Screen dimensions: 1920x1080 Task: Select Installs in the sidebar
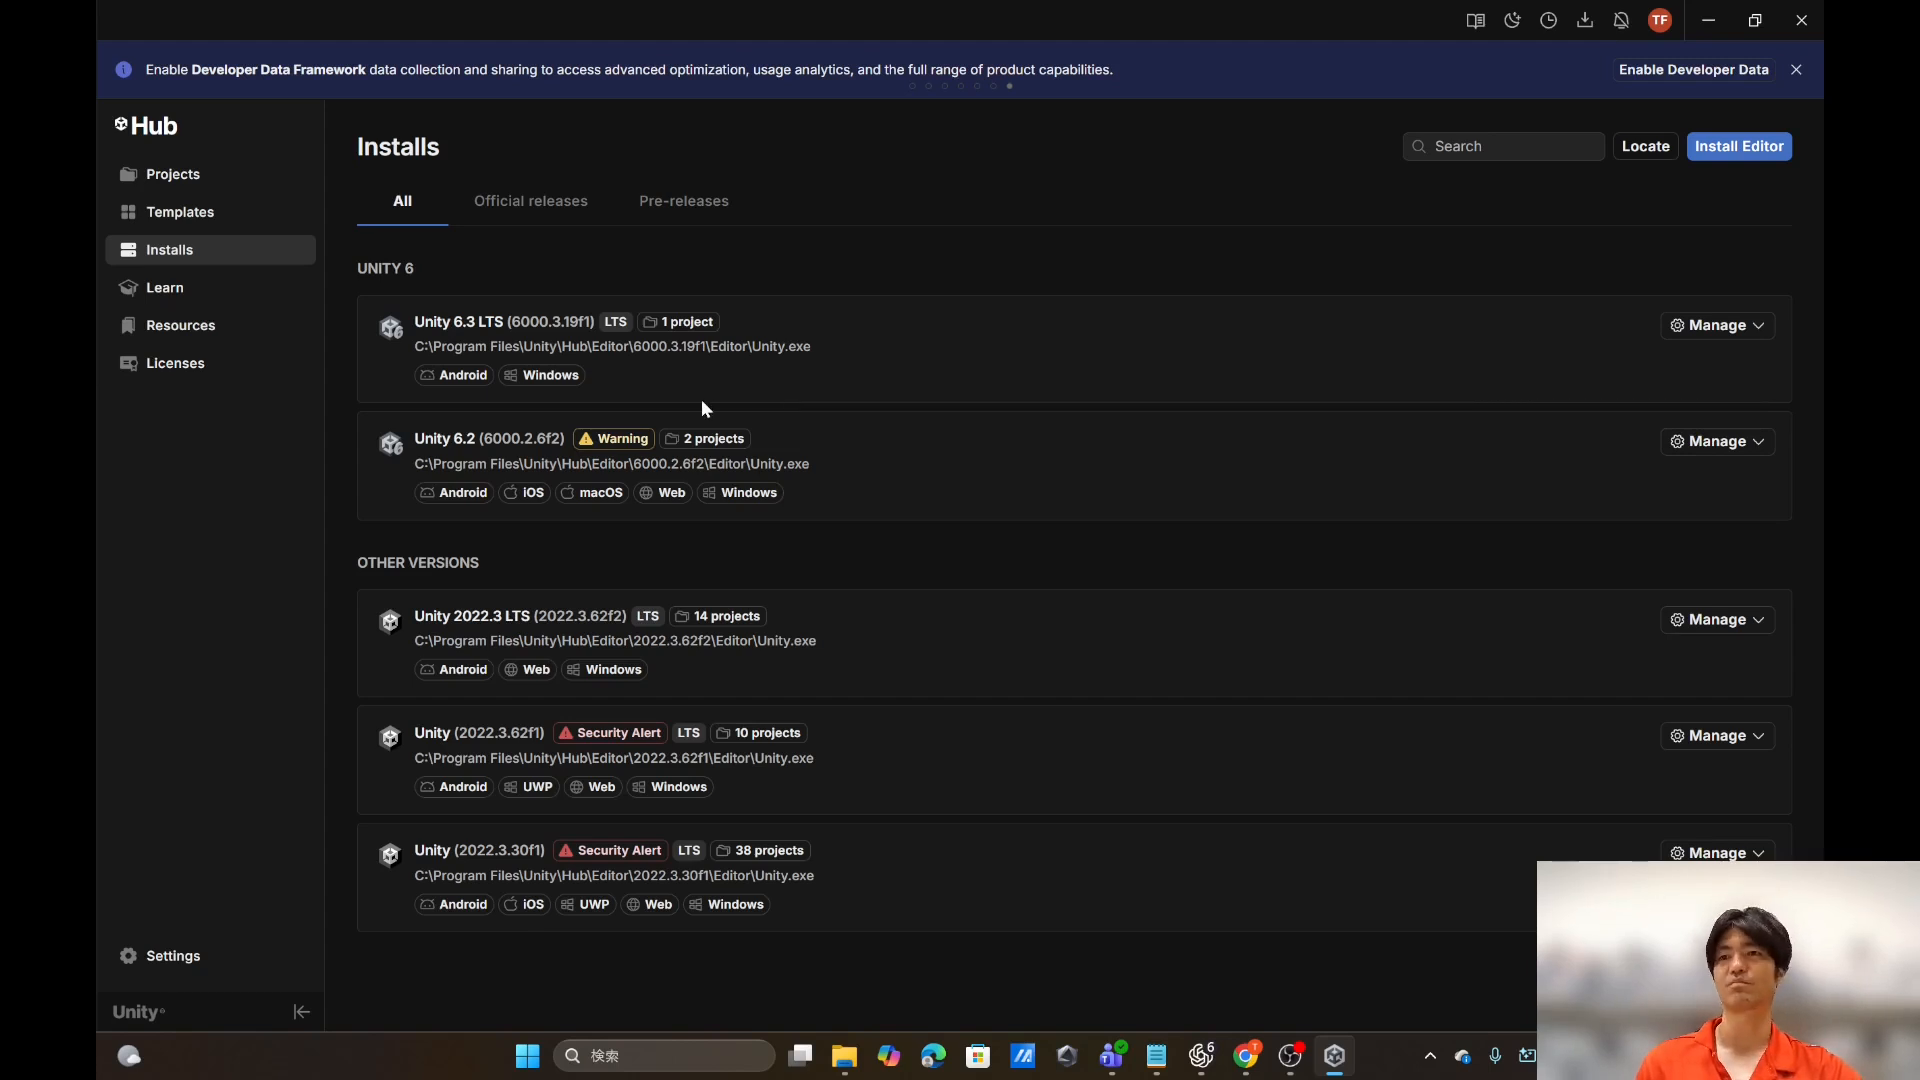click(210, 250)
